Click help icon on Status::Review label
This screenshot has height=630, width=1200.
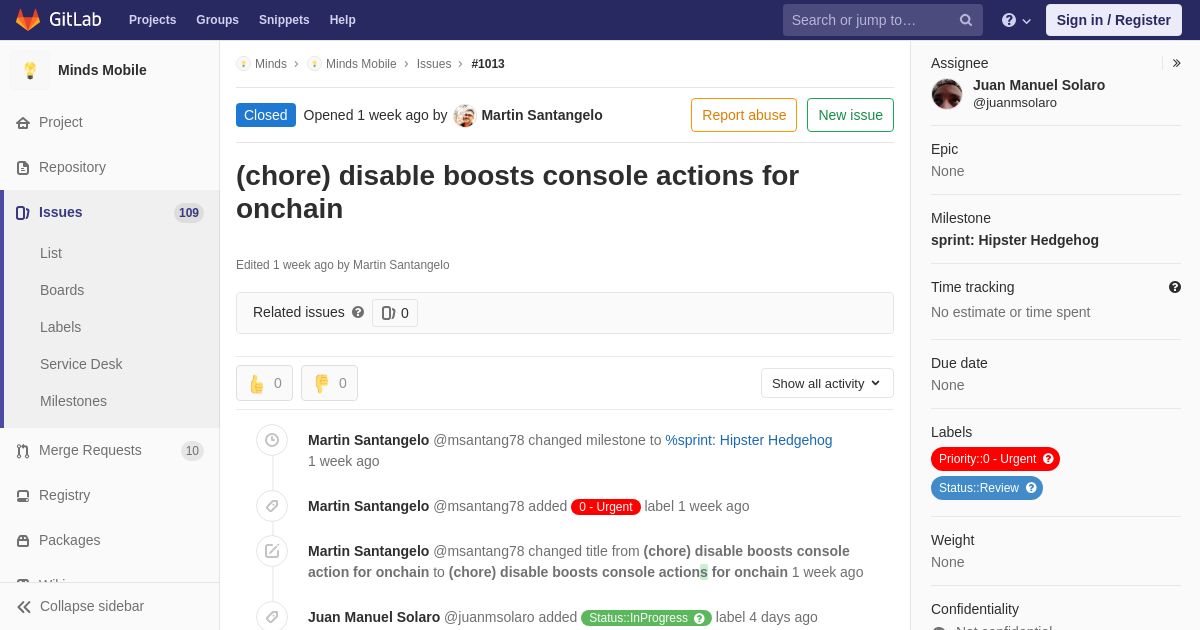point(1031,488)
